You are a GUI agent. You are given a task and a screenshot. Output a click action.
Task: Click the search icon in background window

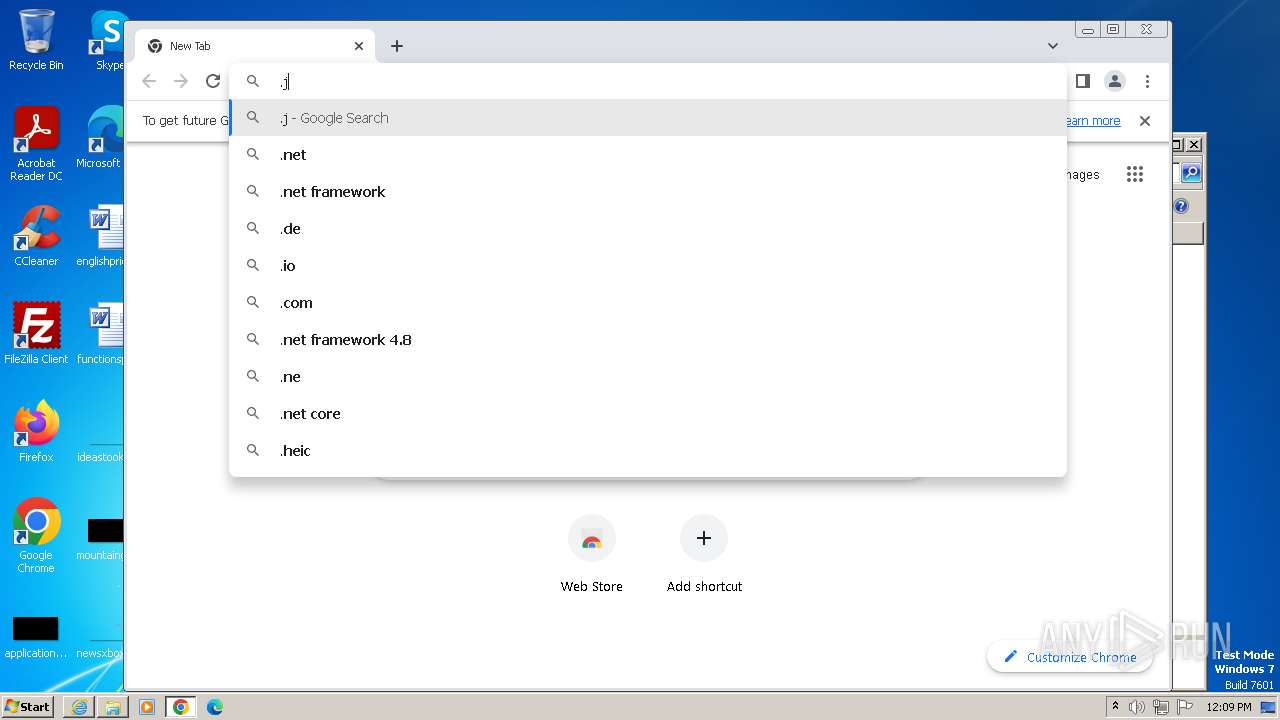pyautogui.click(x=1190, y=173)
